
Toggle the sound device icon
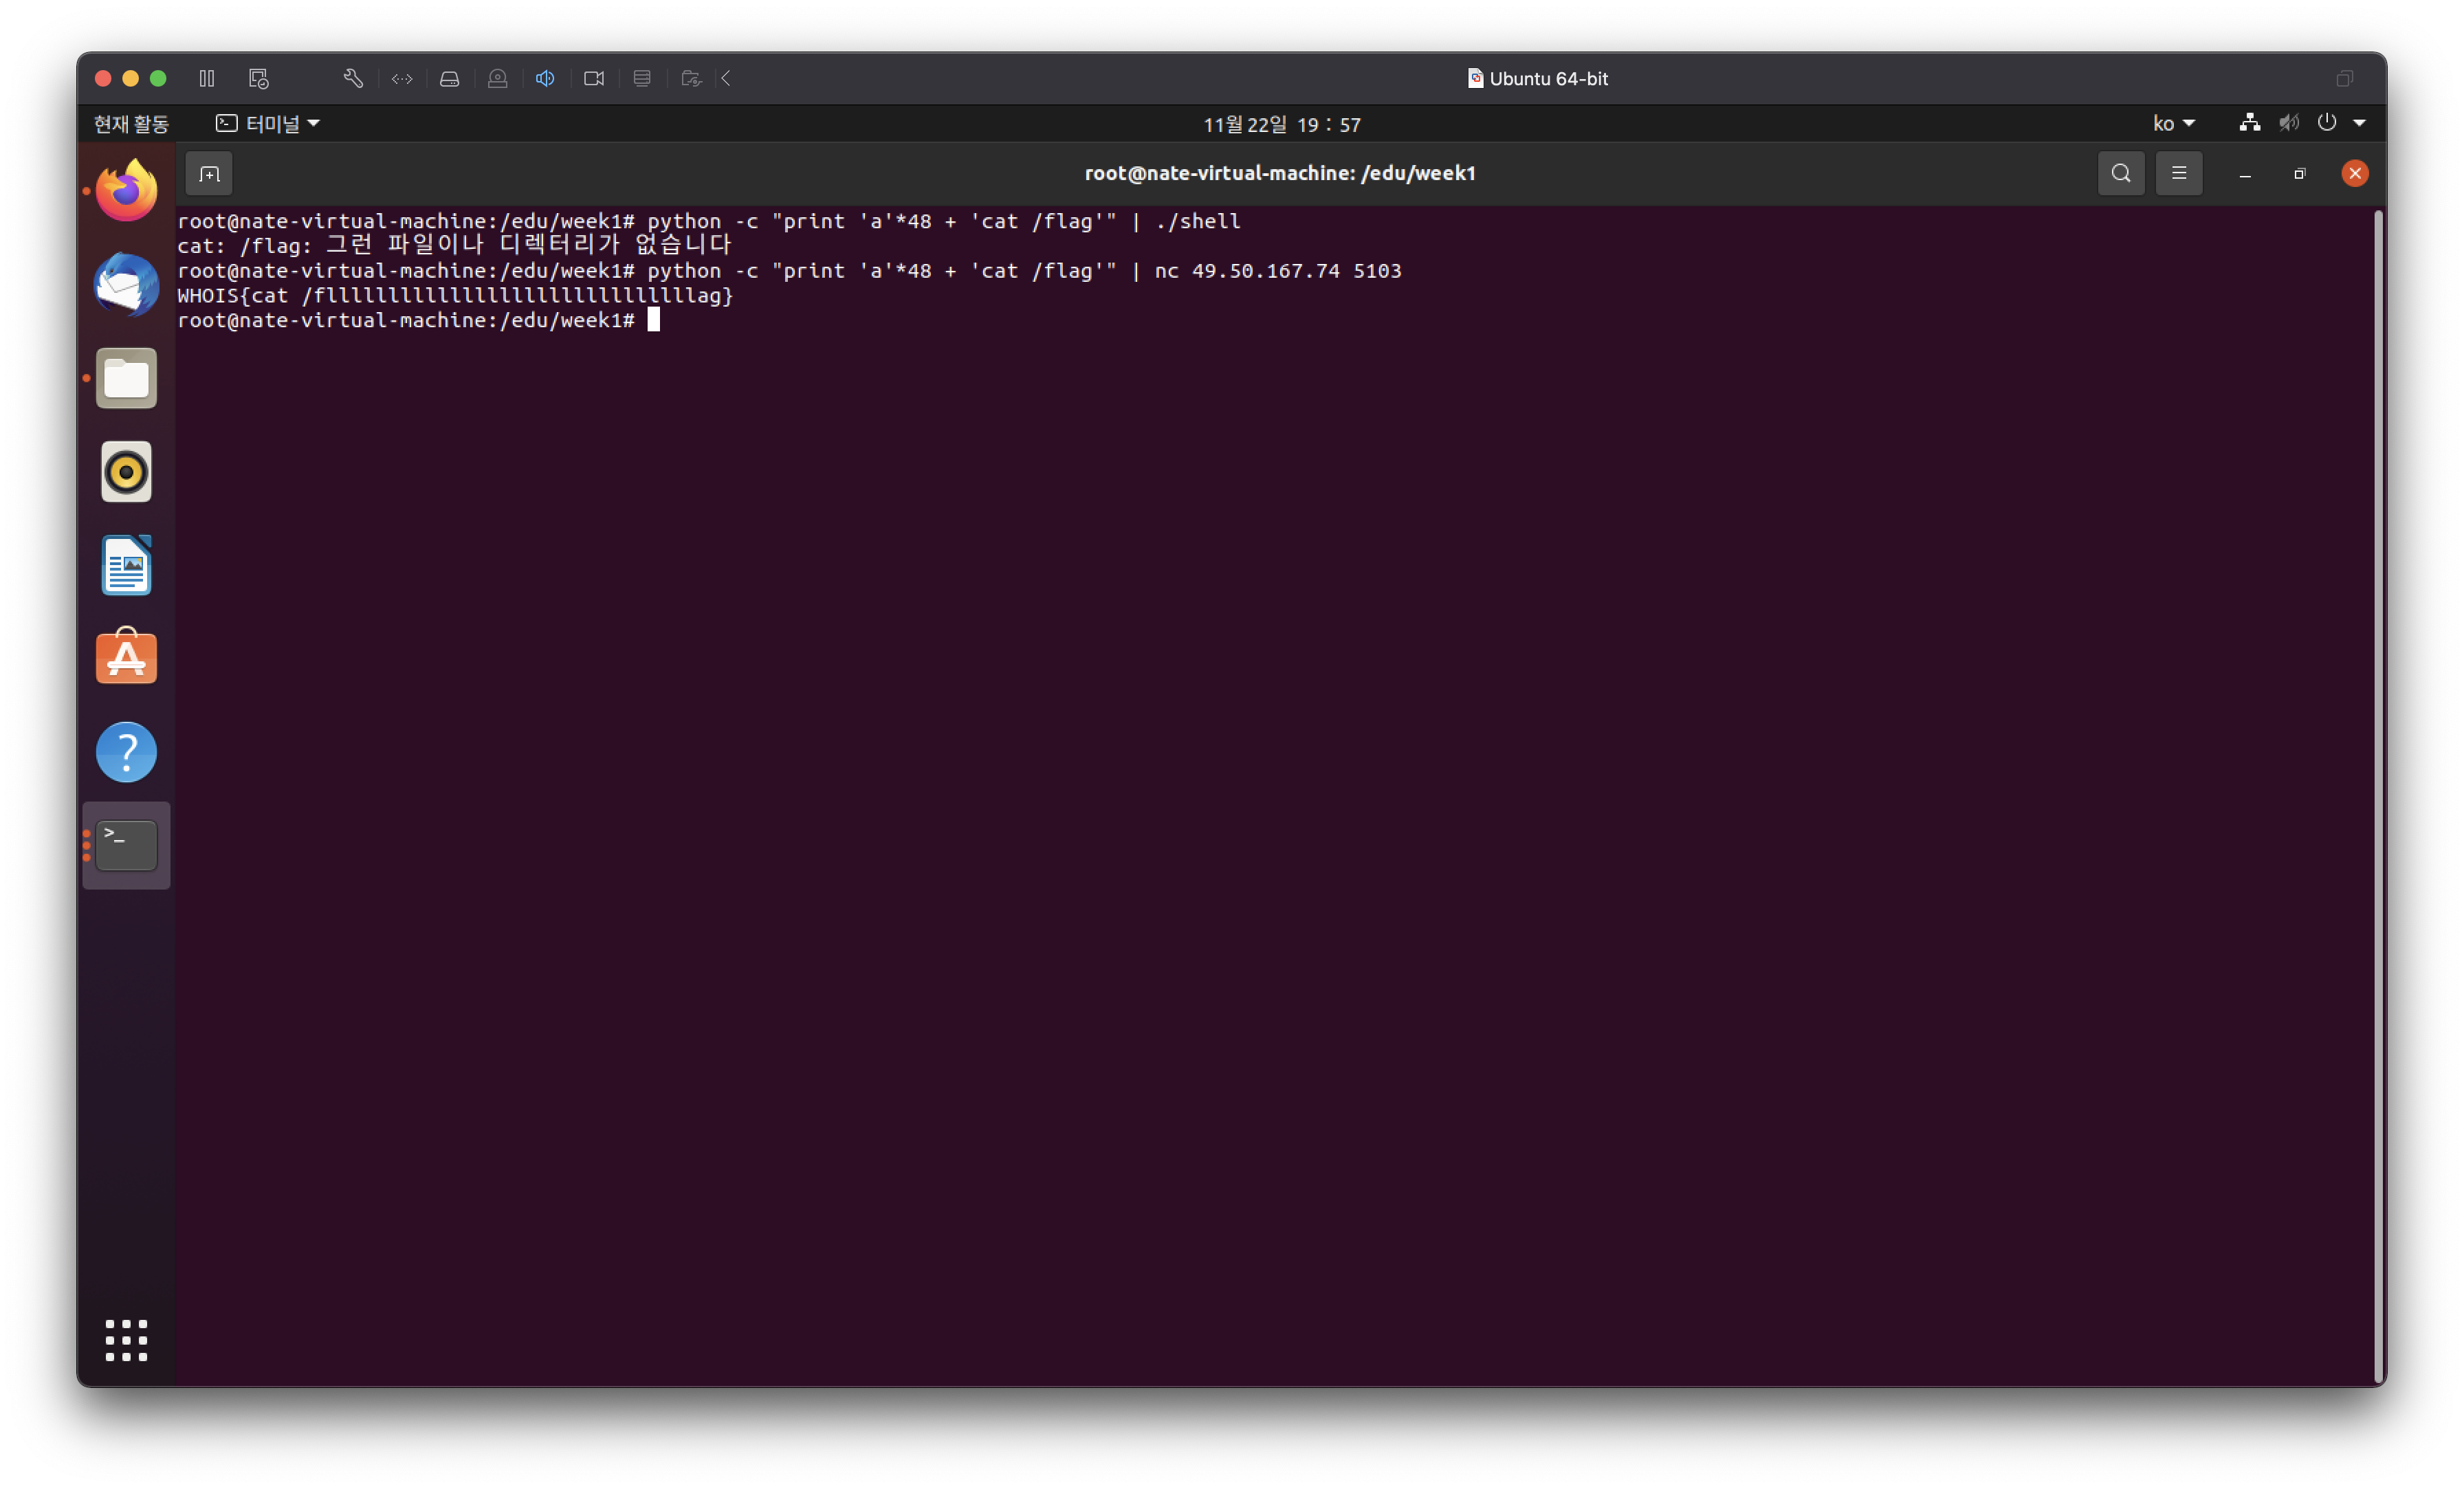(x=545, y=78)
